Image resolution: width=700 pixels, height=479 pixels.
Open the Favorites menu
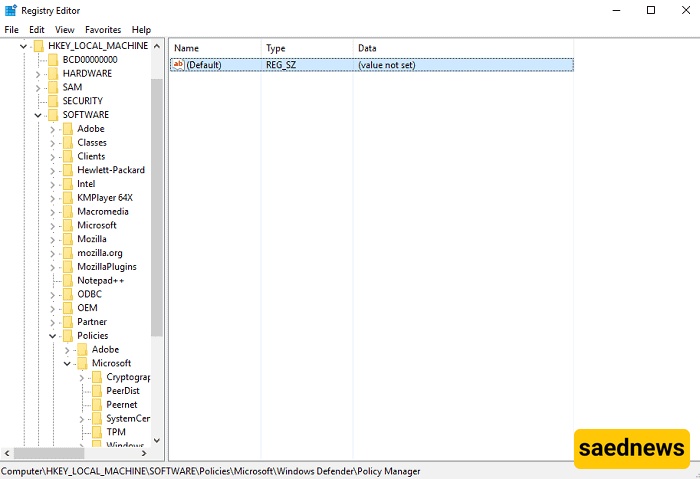coord(103,30)
